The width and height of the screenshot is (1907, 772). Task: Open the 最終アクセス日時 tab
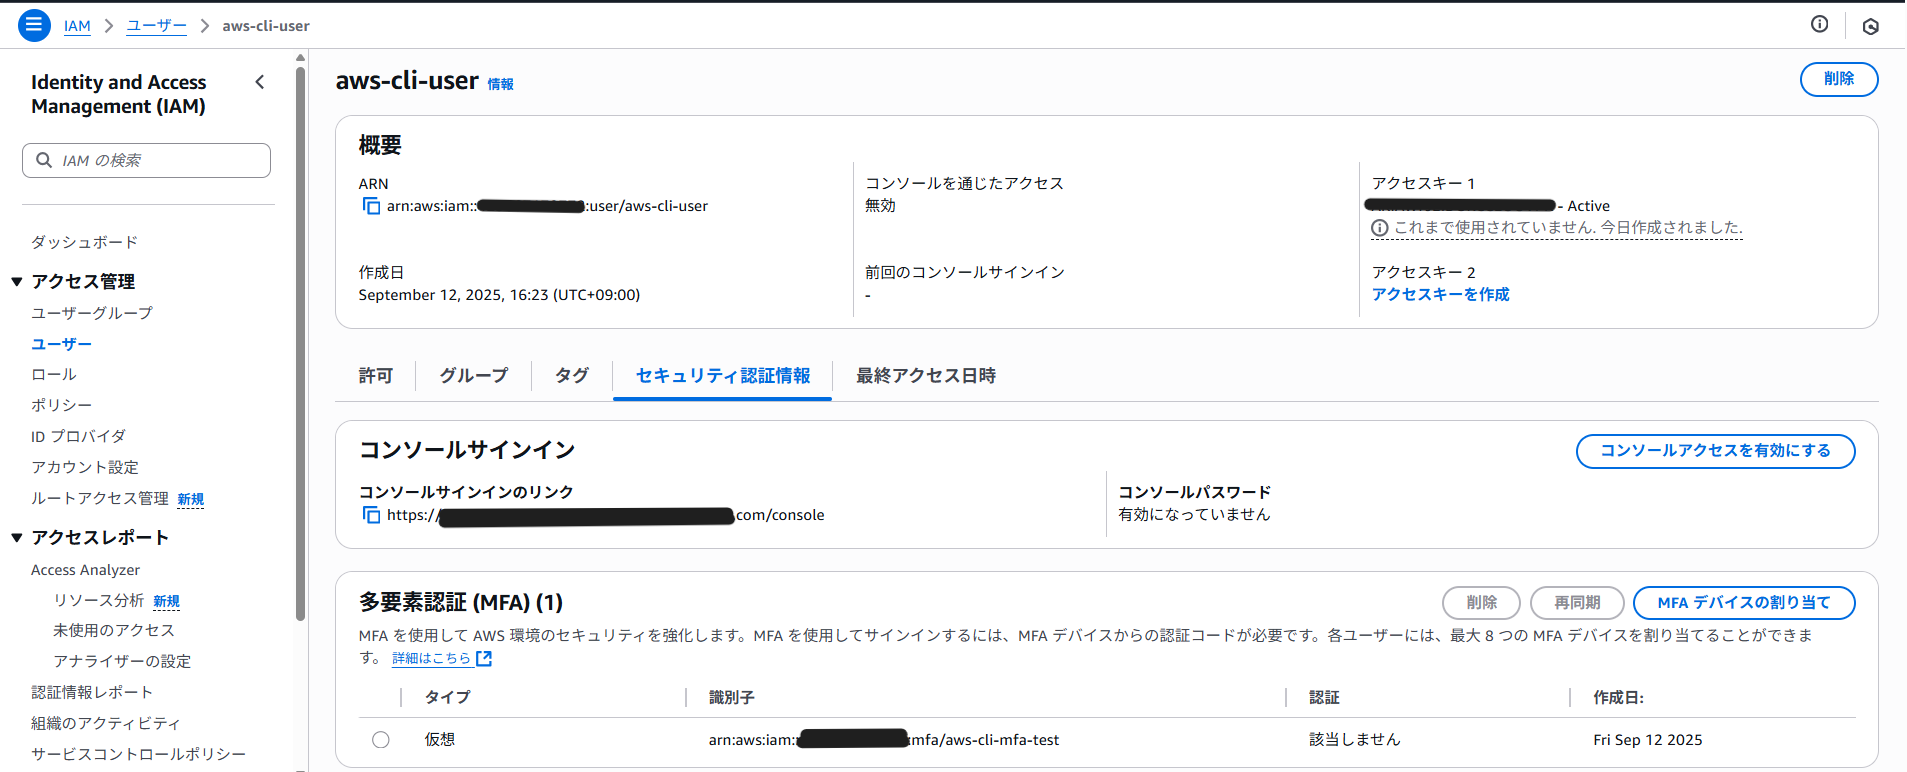(926, 376)
